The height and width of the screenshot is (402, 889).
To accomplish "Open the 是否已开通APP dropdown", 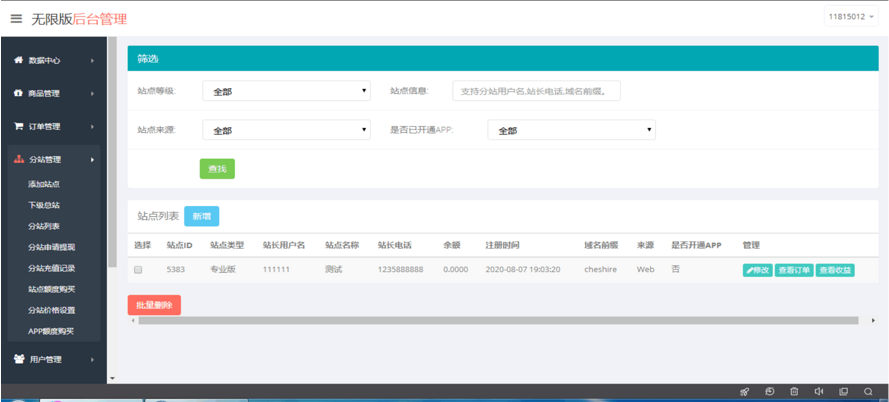I will pos(572,130).
